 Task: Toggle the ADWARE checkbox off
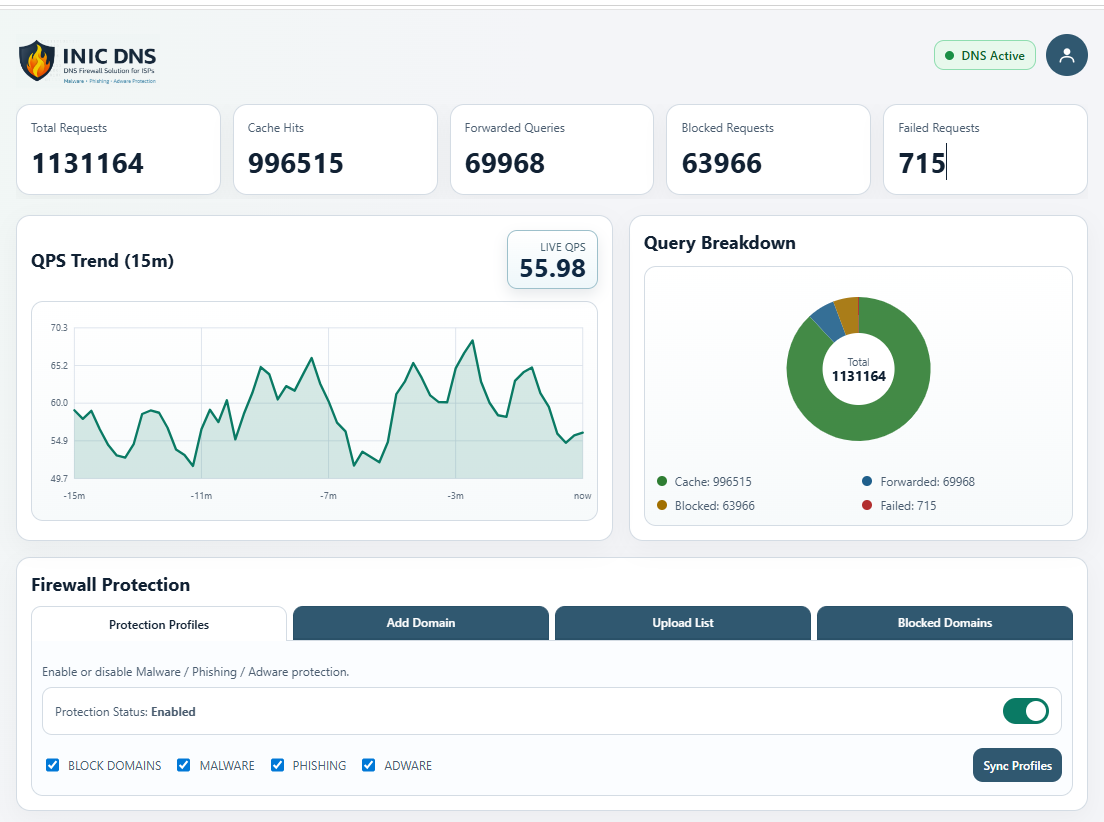[368, 765]
